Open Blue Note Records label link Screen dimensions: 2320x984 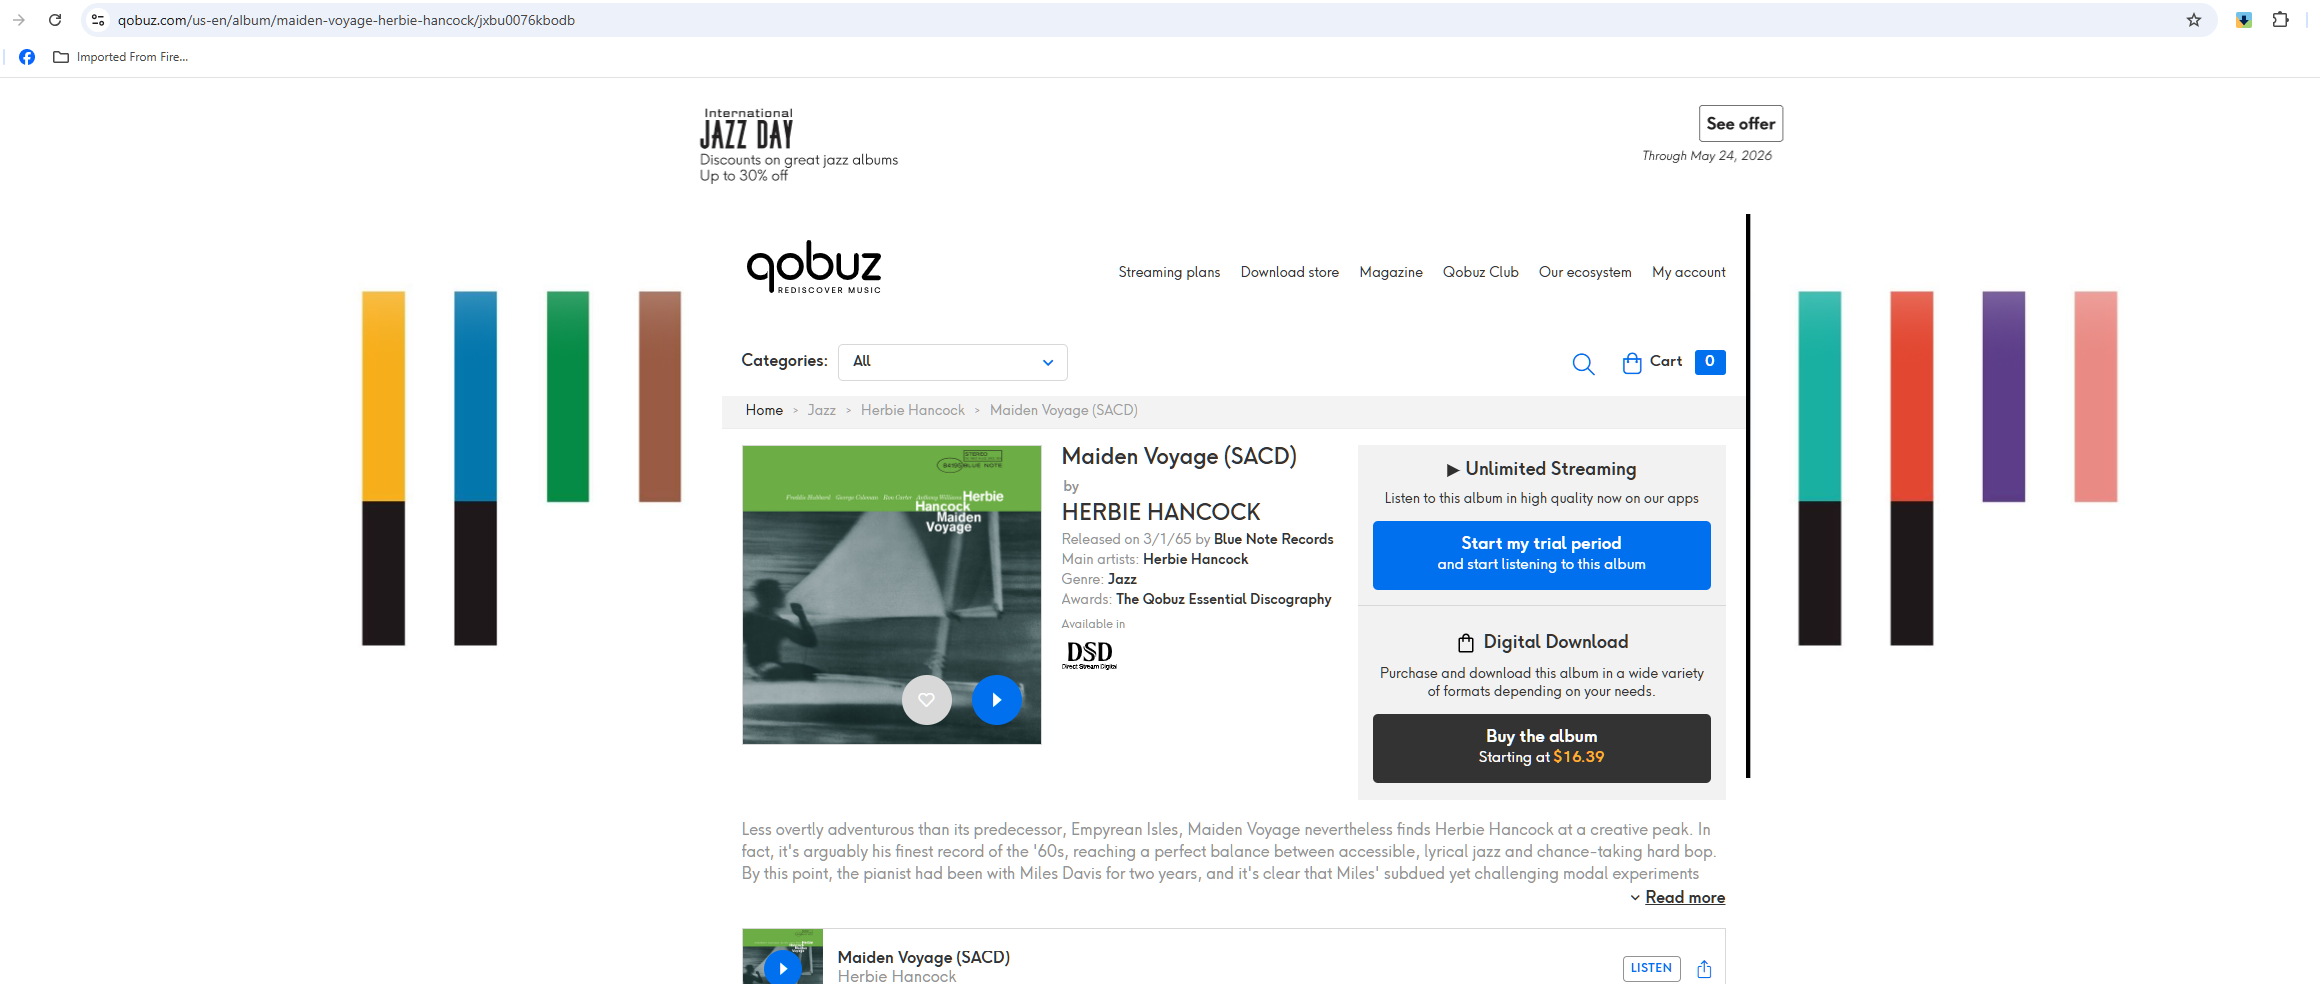point(1274,539)
